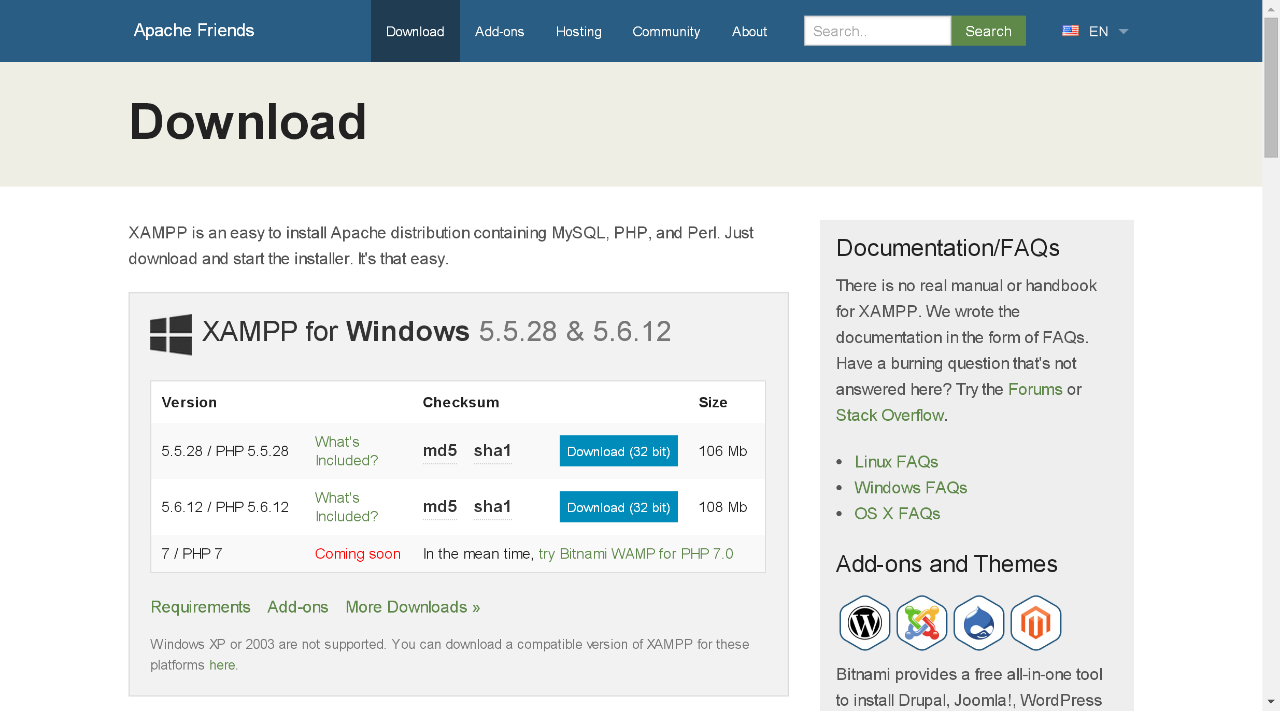Open the Forums link

point(1035,389)
